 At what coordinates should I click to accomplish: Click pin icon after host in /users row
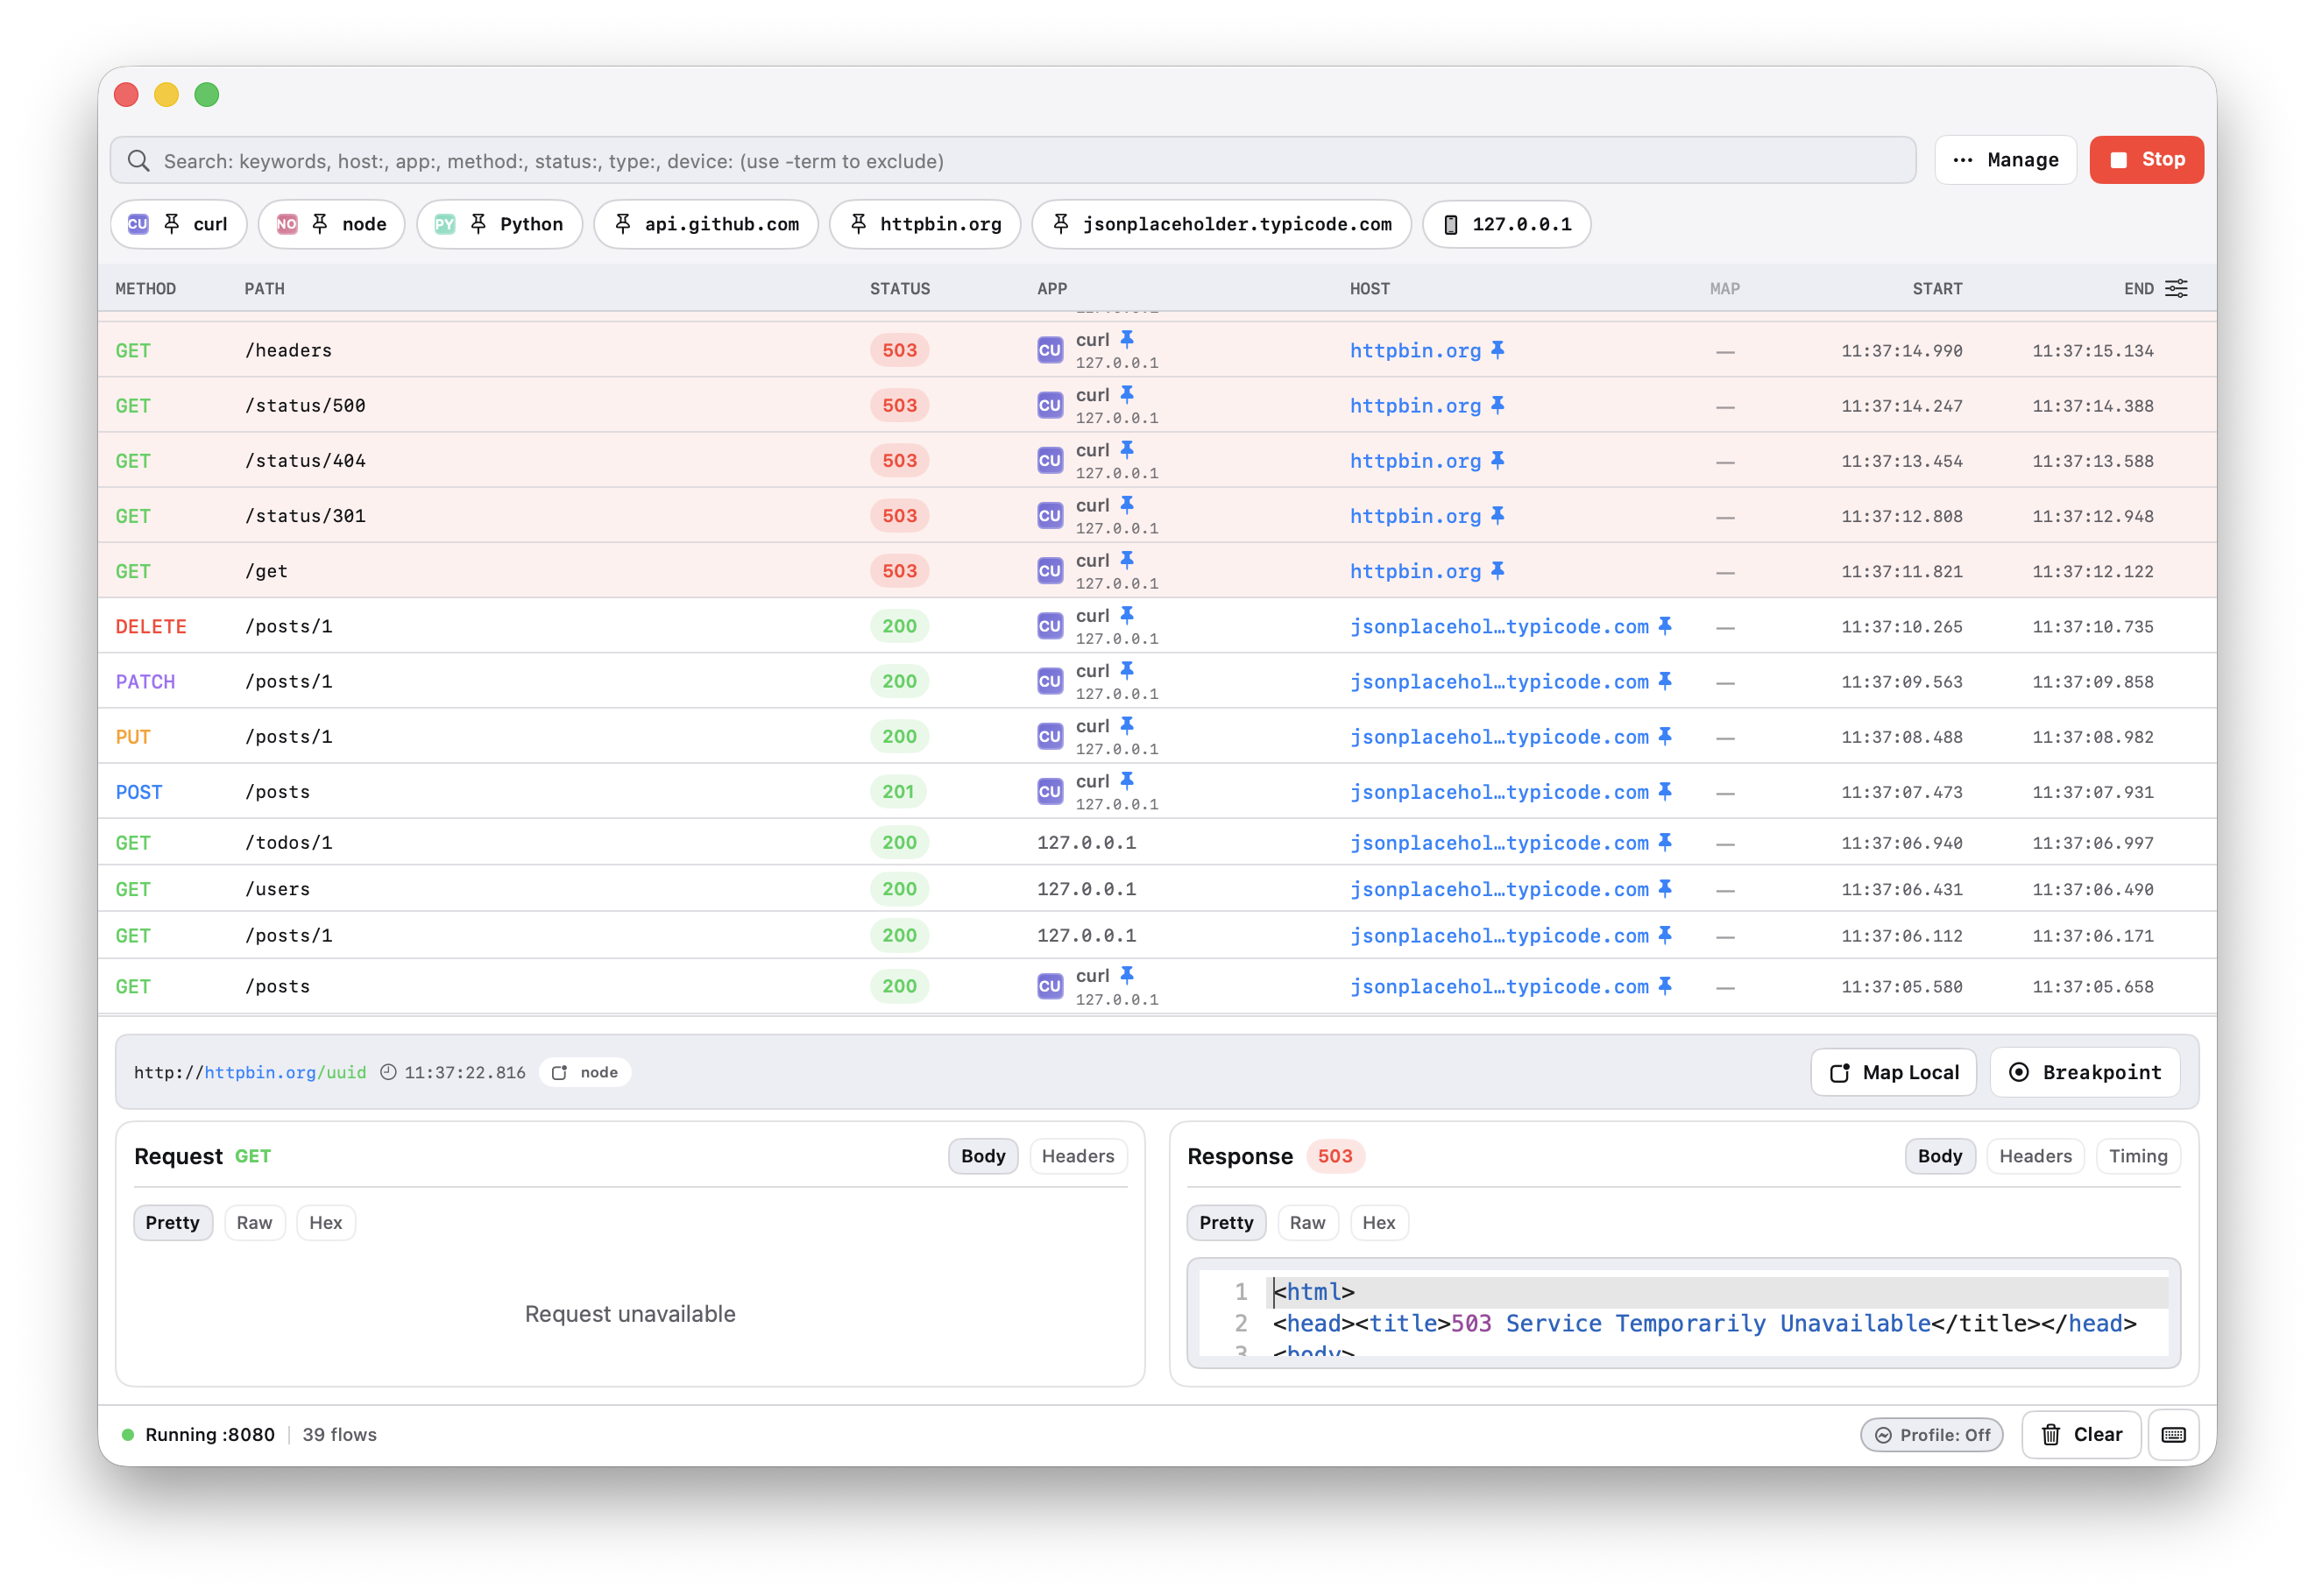click(x=1665, y=889)
